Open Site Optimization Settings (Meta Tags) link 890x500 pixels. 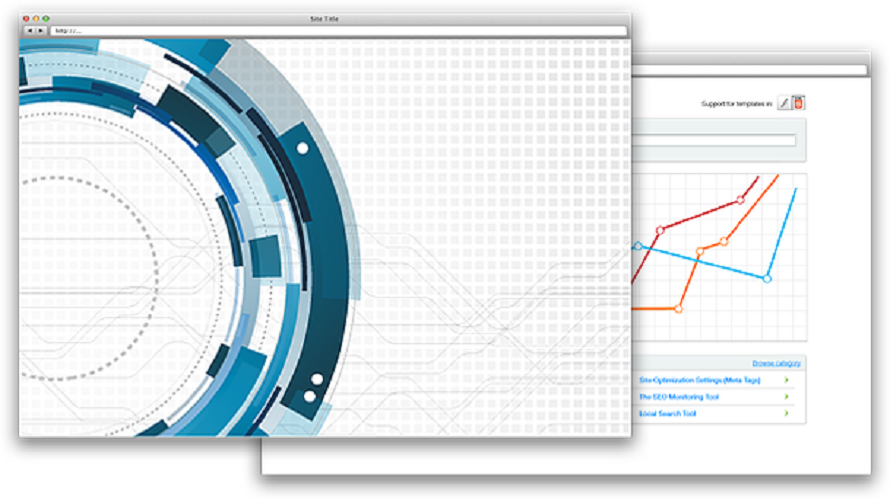pyautogui.click(x=699, y=380)
